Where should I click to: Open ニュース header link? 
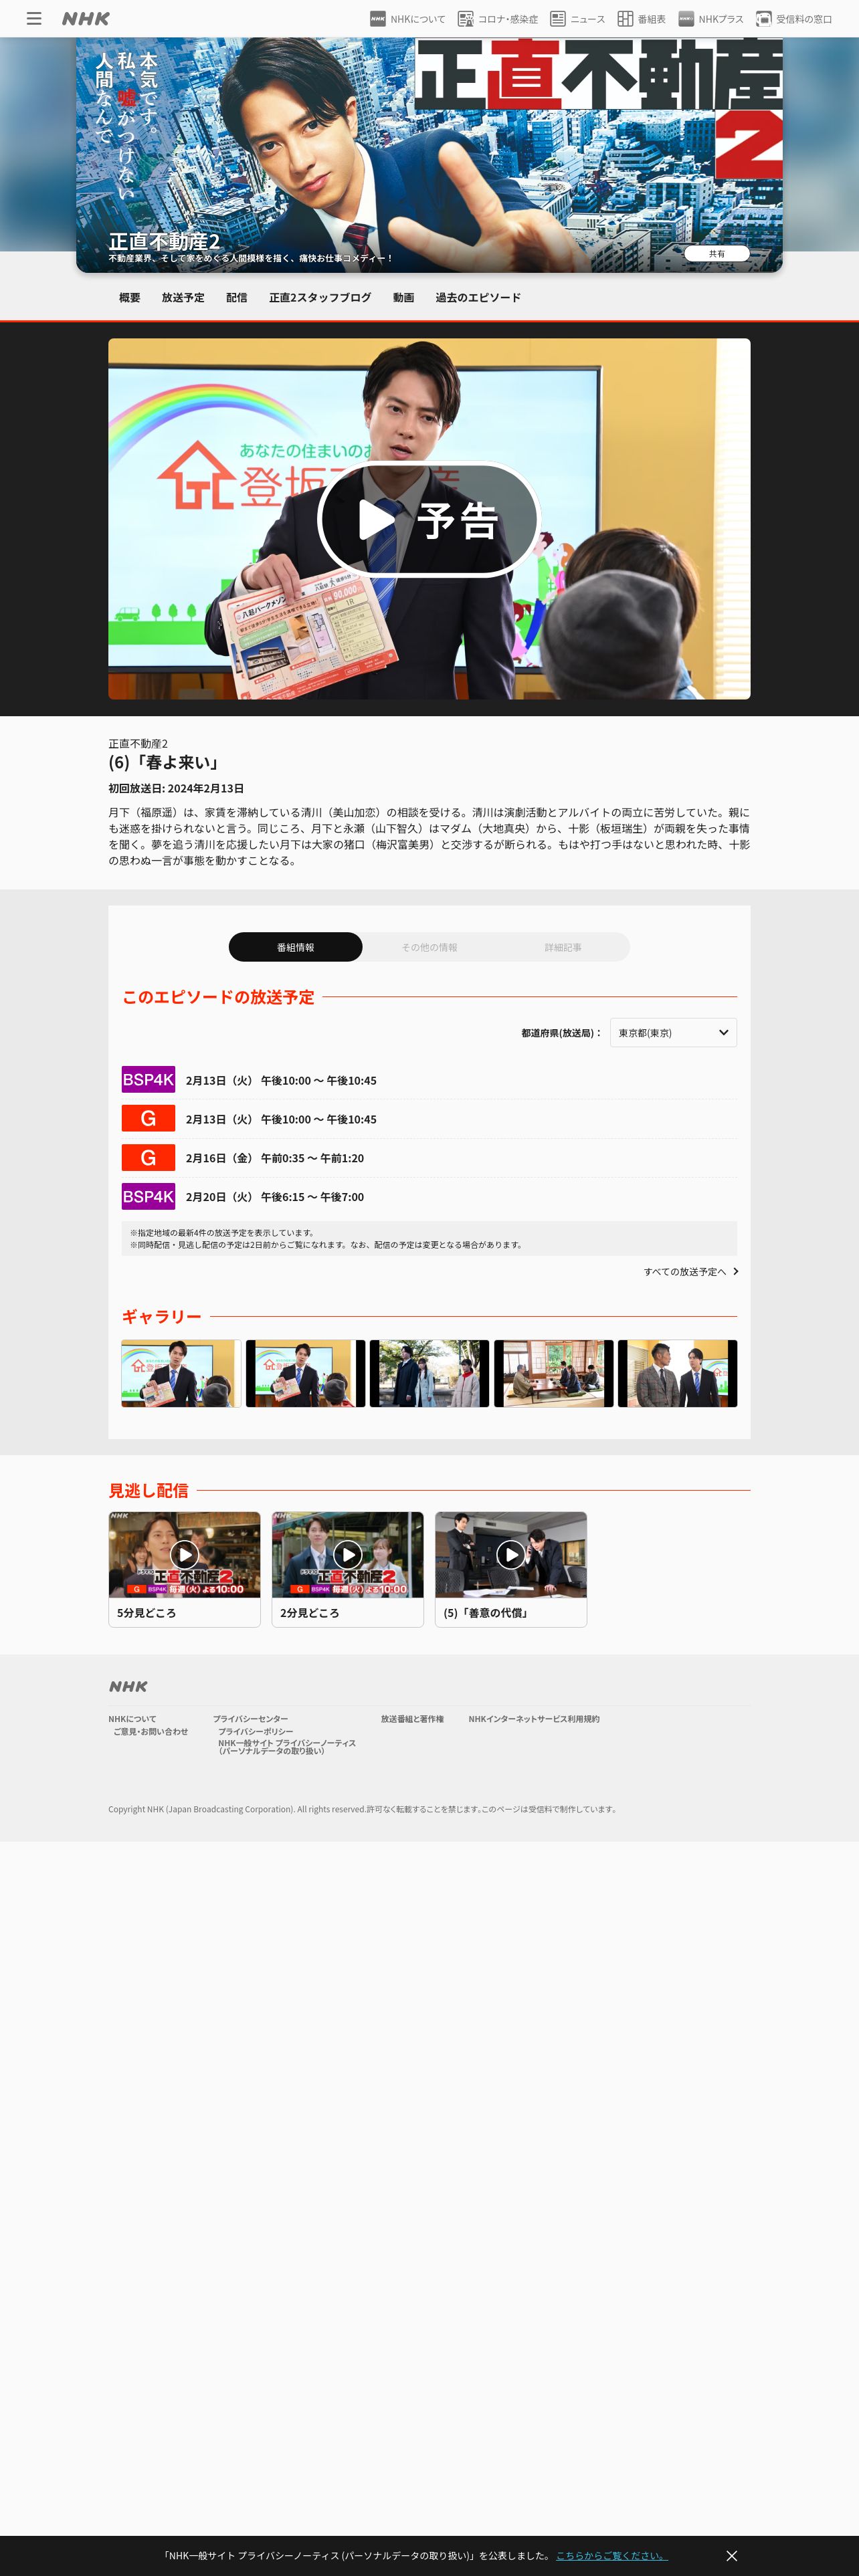tap(577, 19)
